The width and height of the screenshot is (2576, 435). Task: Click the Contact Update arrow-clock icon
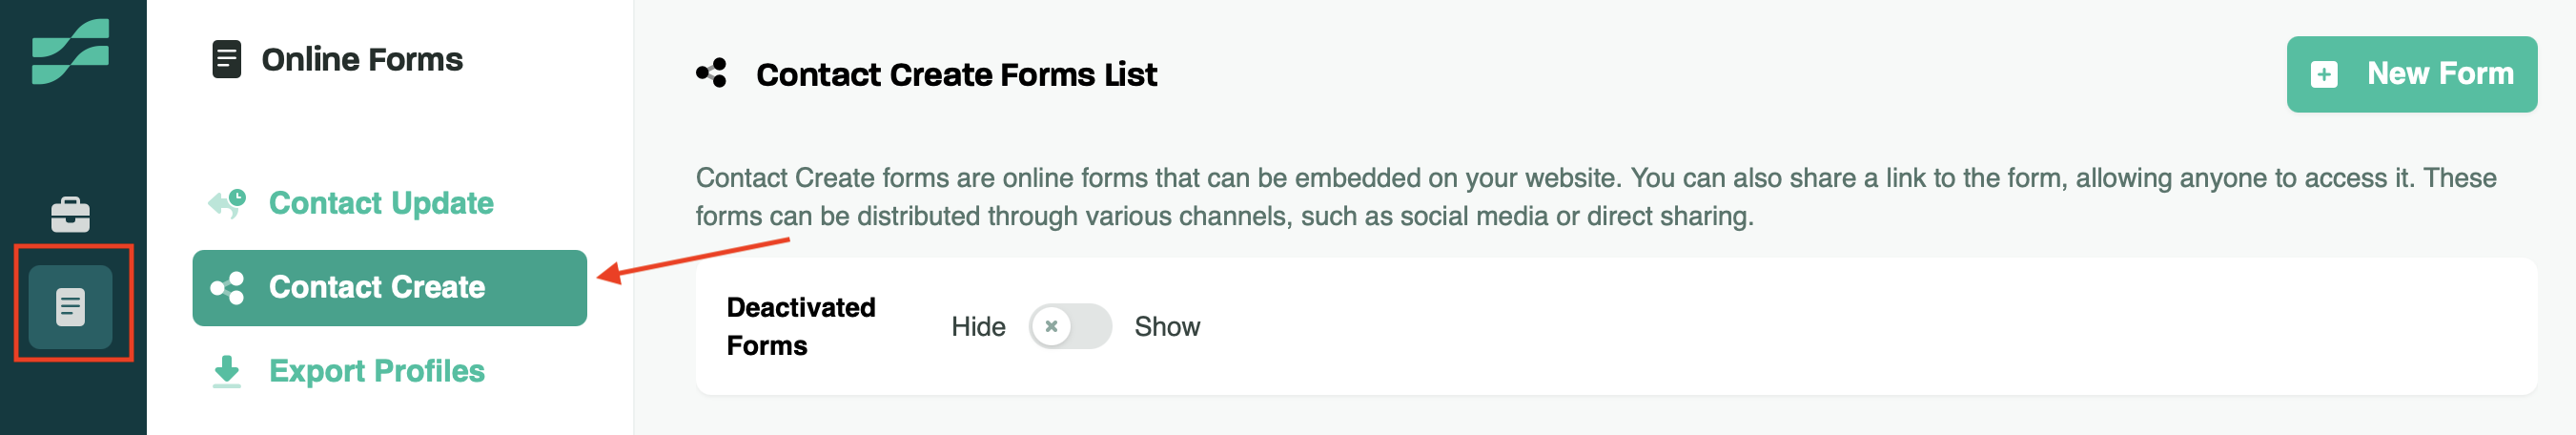tap(227, 203)
